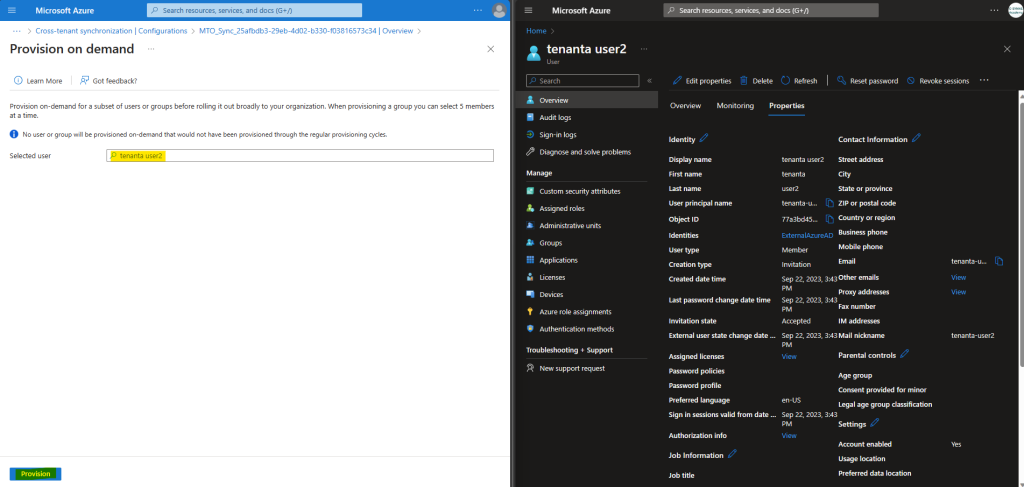Open more toolbar options ellipsis
Image resolution: width=1024 pixels, height=487 pixels.
[x=984, y=80]
